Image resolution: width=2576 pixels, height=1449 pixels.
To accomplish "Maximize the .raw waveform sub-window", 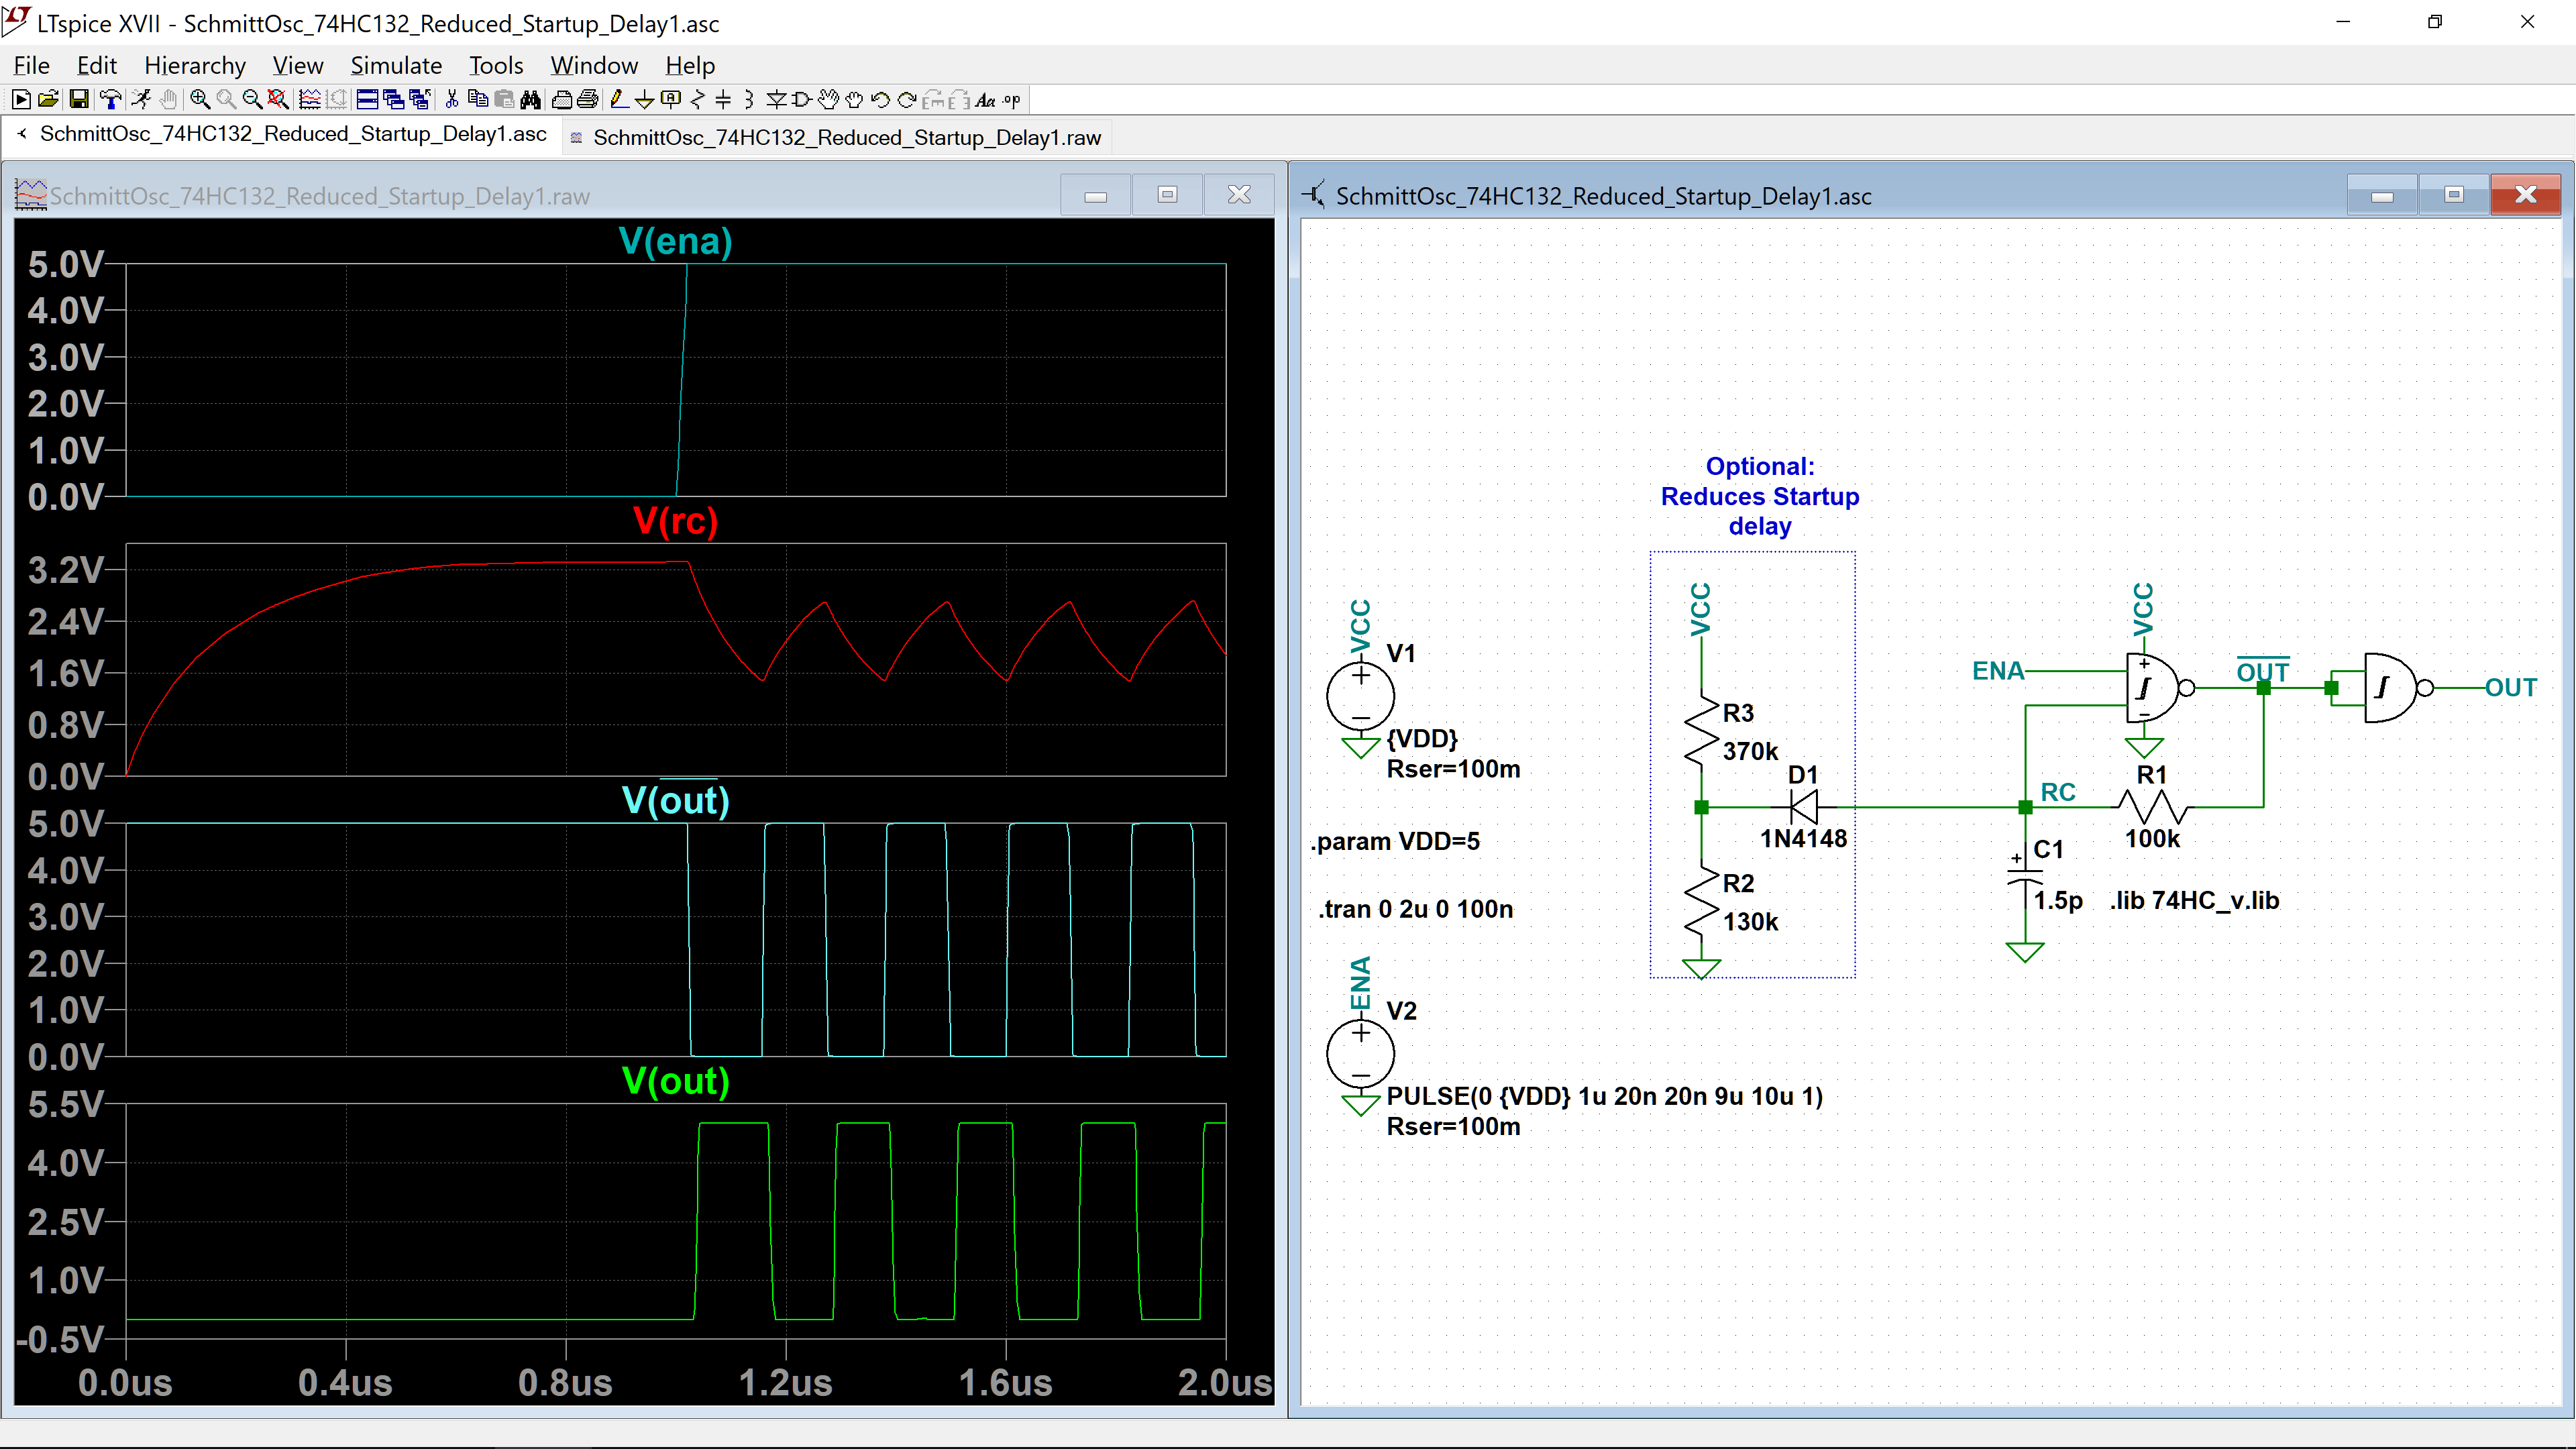I will 1167,195.
